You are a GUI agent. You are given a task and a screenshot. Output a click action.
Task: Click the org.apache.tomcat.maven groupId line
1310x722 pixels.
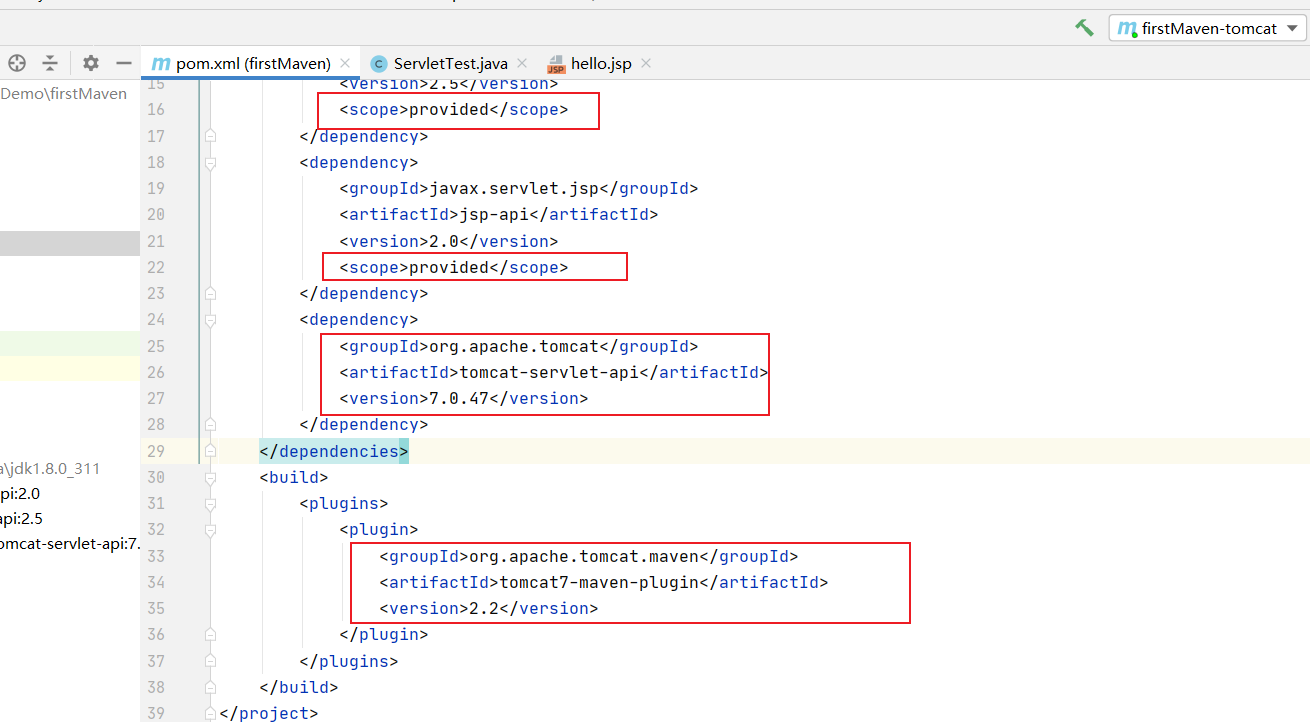588,556
